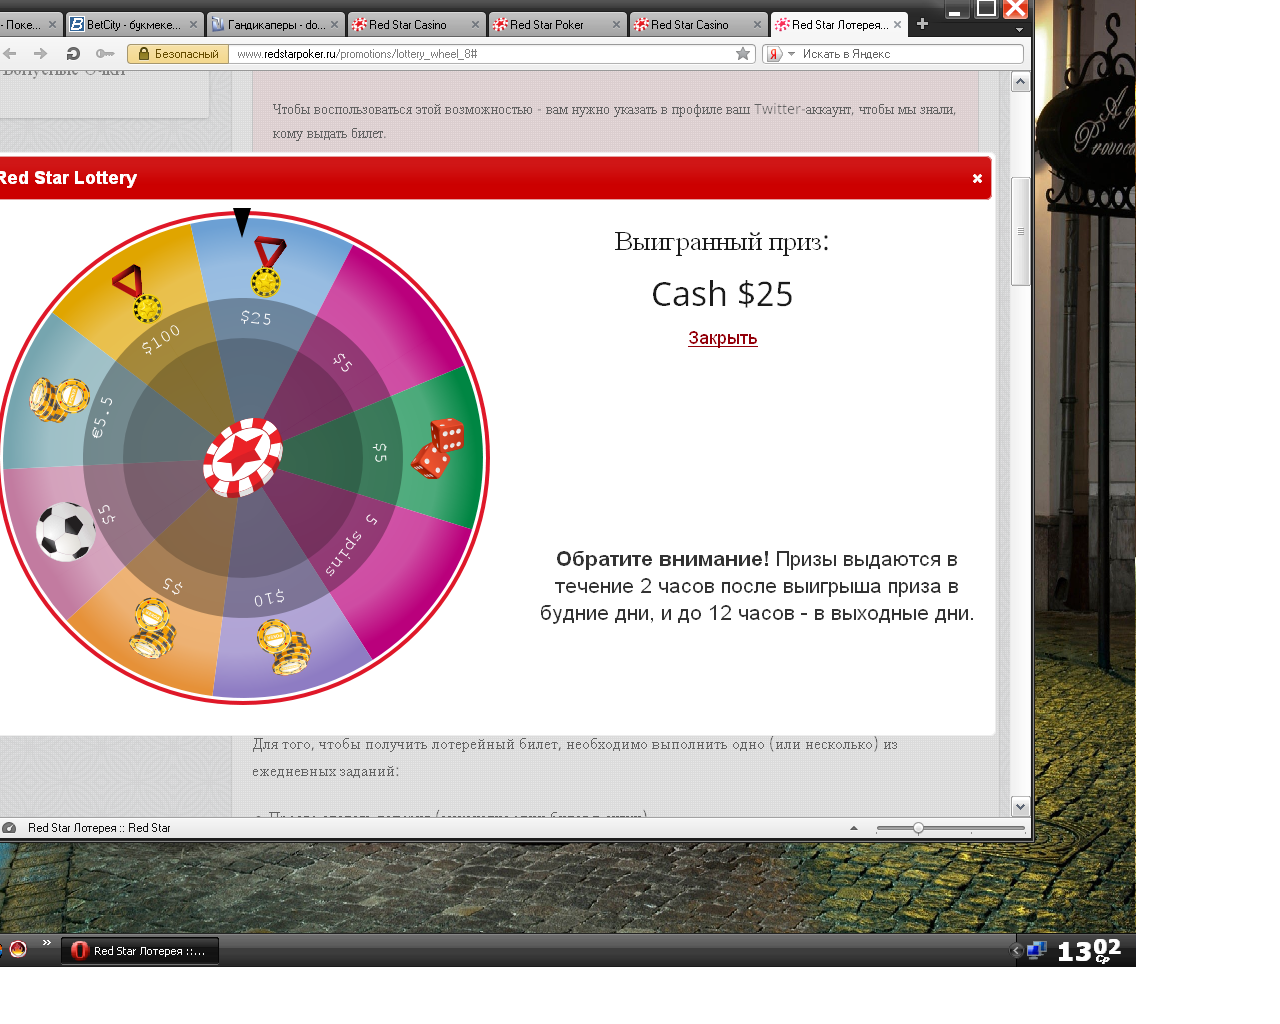Go back with the browser back arrow

point(10,54)
